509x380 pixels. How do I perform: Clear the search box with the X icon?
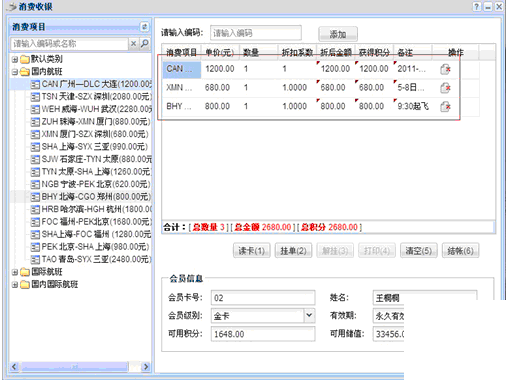click(x=133, y=43)
